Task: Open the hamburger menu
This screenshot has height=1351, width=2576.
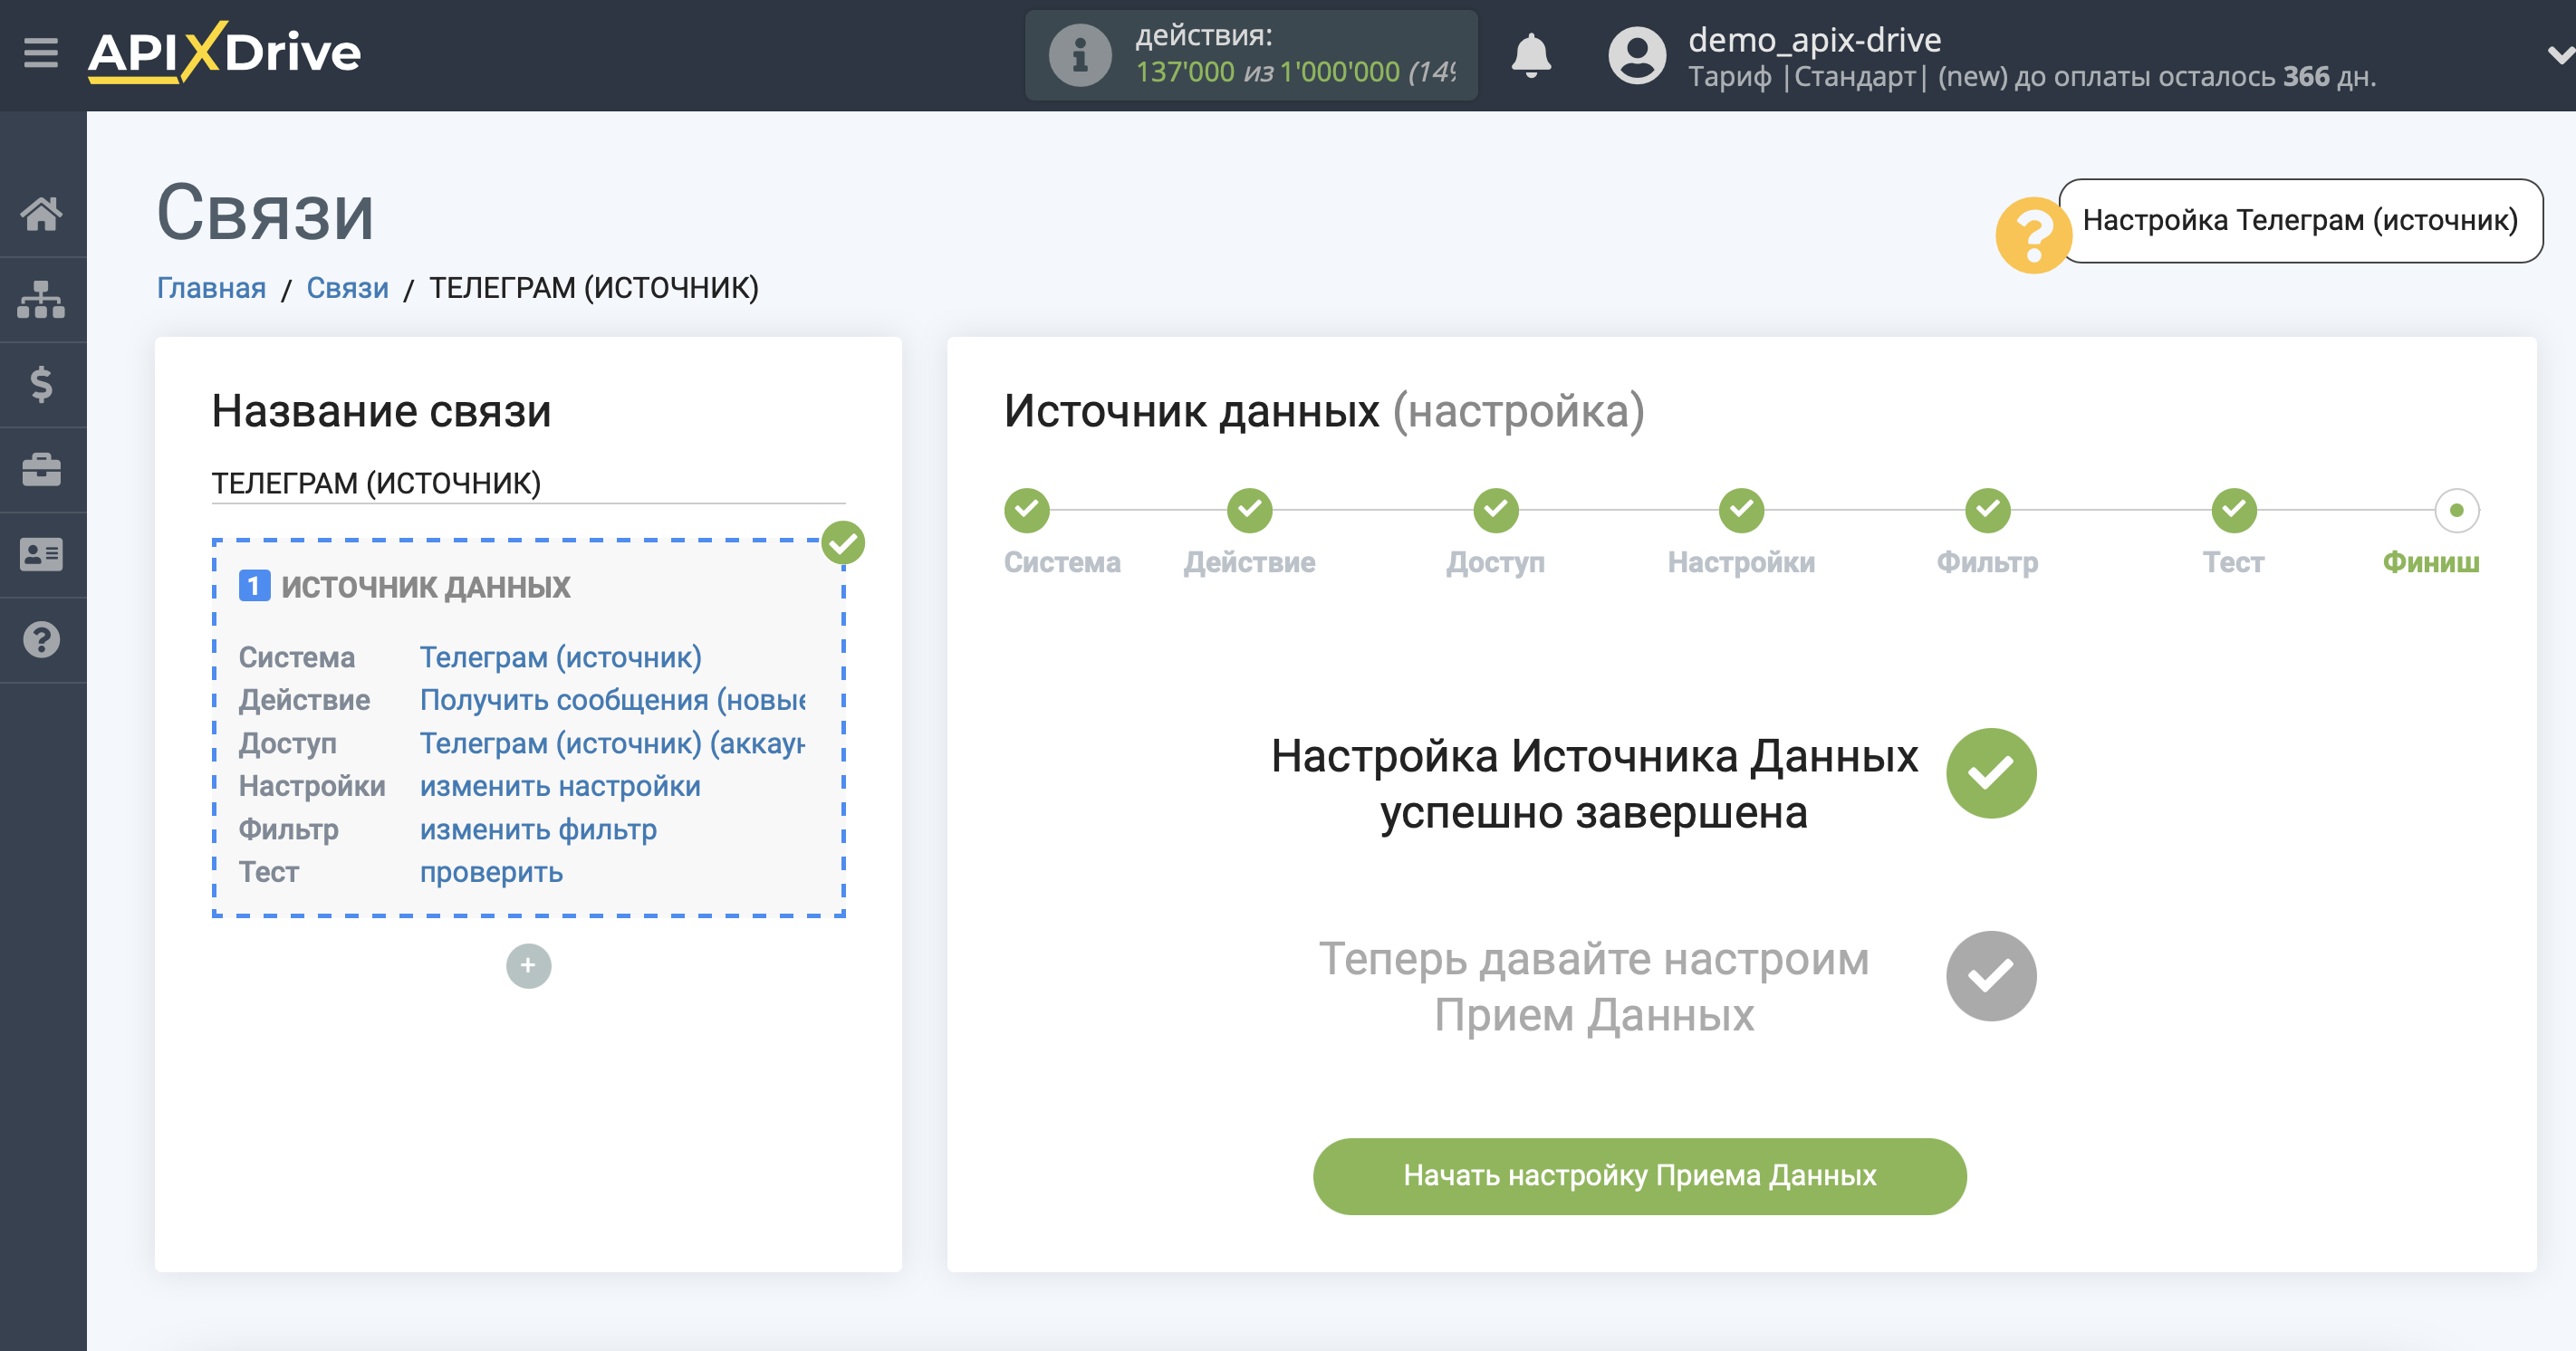Action: pyautogui.click(x=41, y=53)
